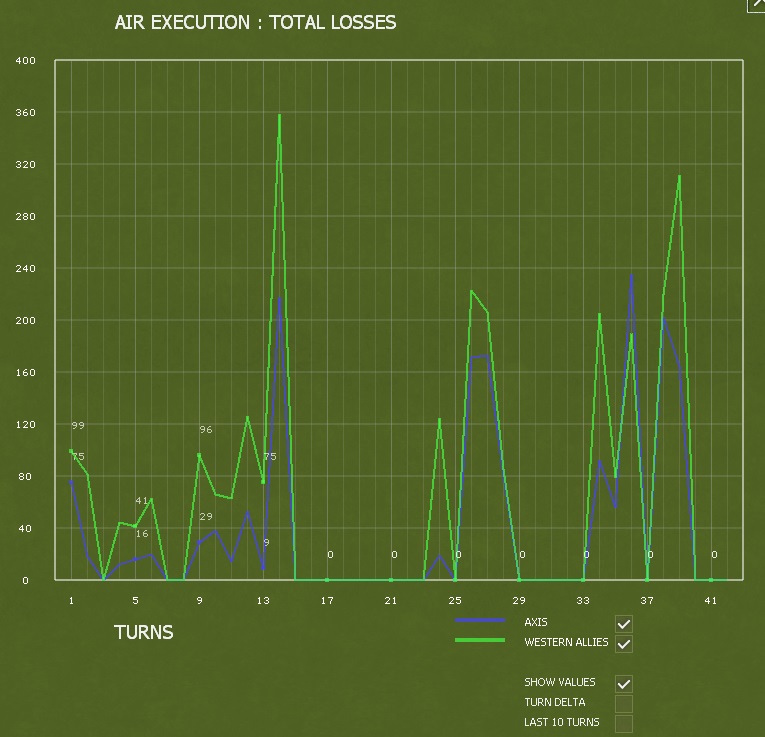Enable the LAST 10 TURNS checkbox
Image resolution: width=765 pixels, height=737 pixels.
[624, 724]
